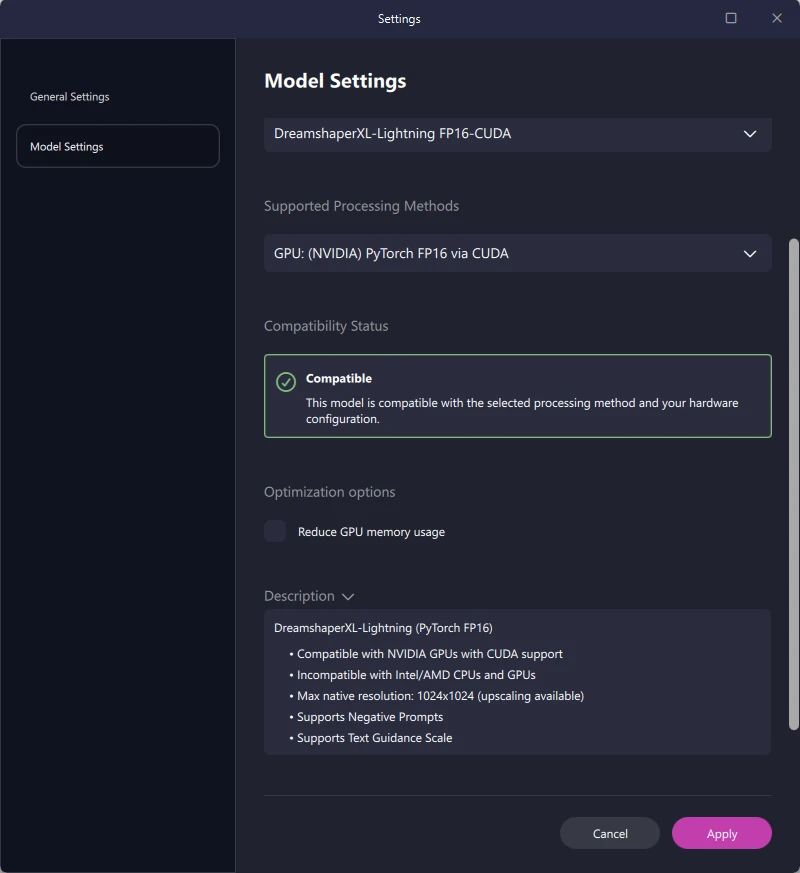Open the DreamshaperXL-Lightning FP16-CUDA model dropdown
This screenshot has height=873, width=800.
[517, 134]
